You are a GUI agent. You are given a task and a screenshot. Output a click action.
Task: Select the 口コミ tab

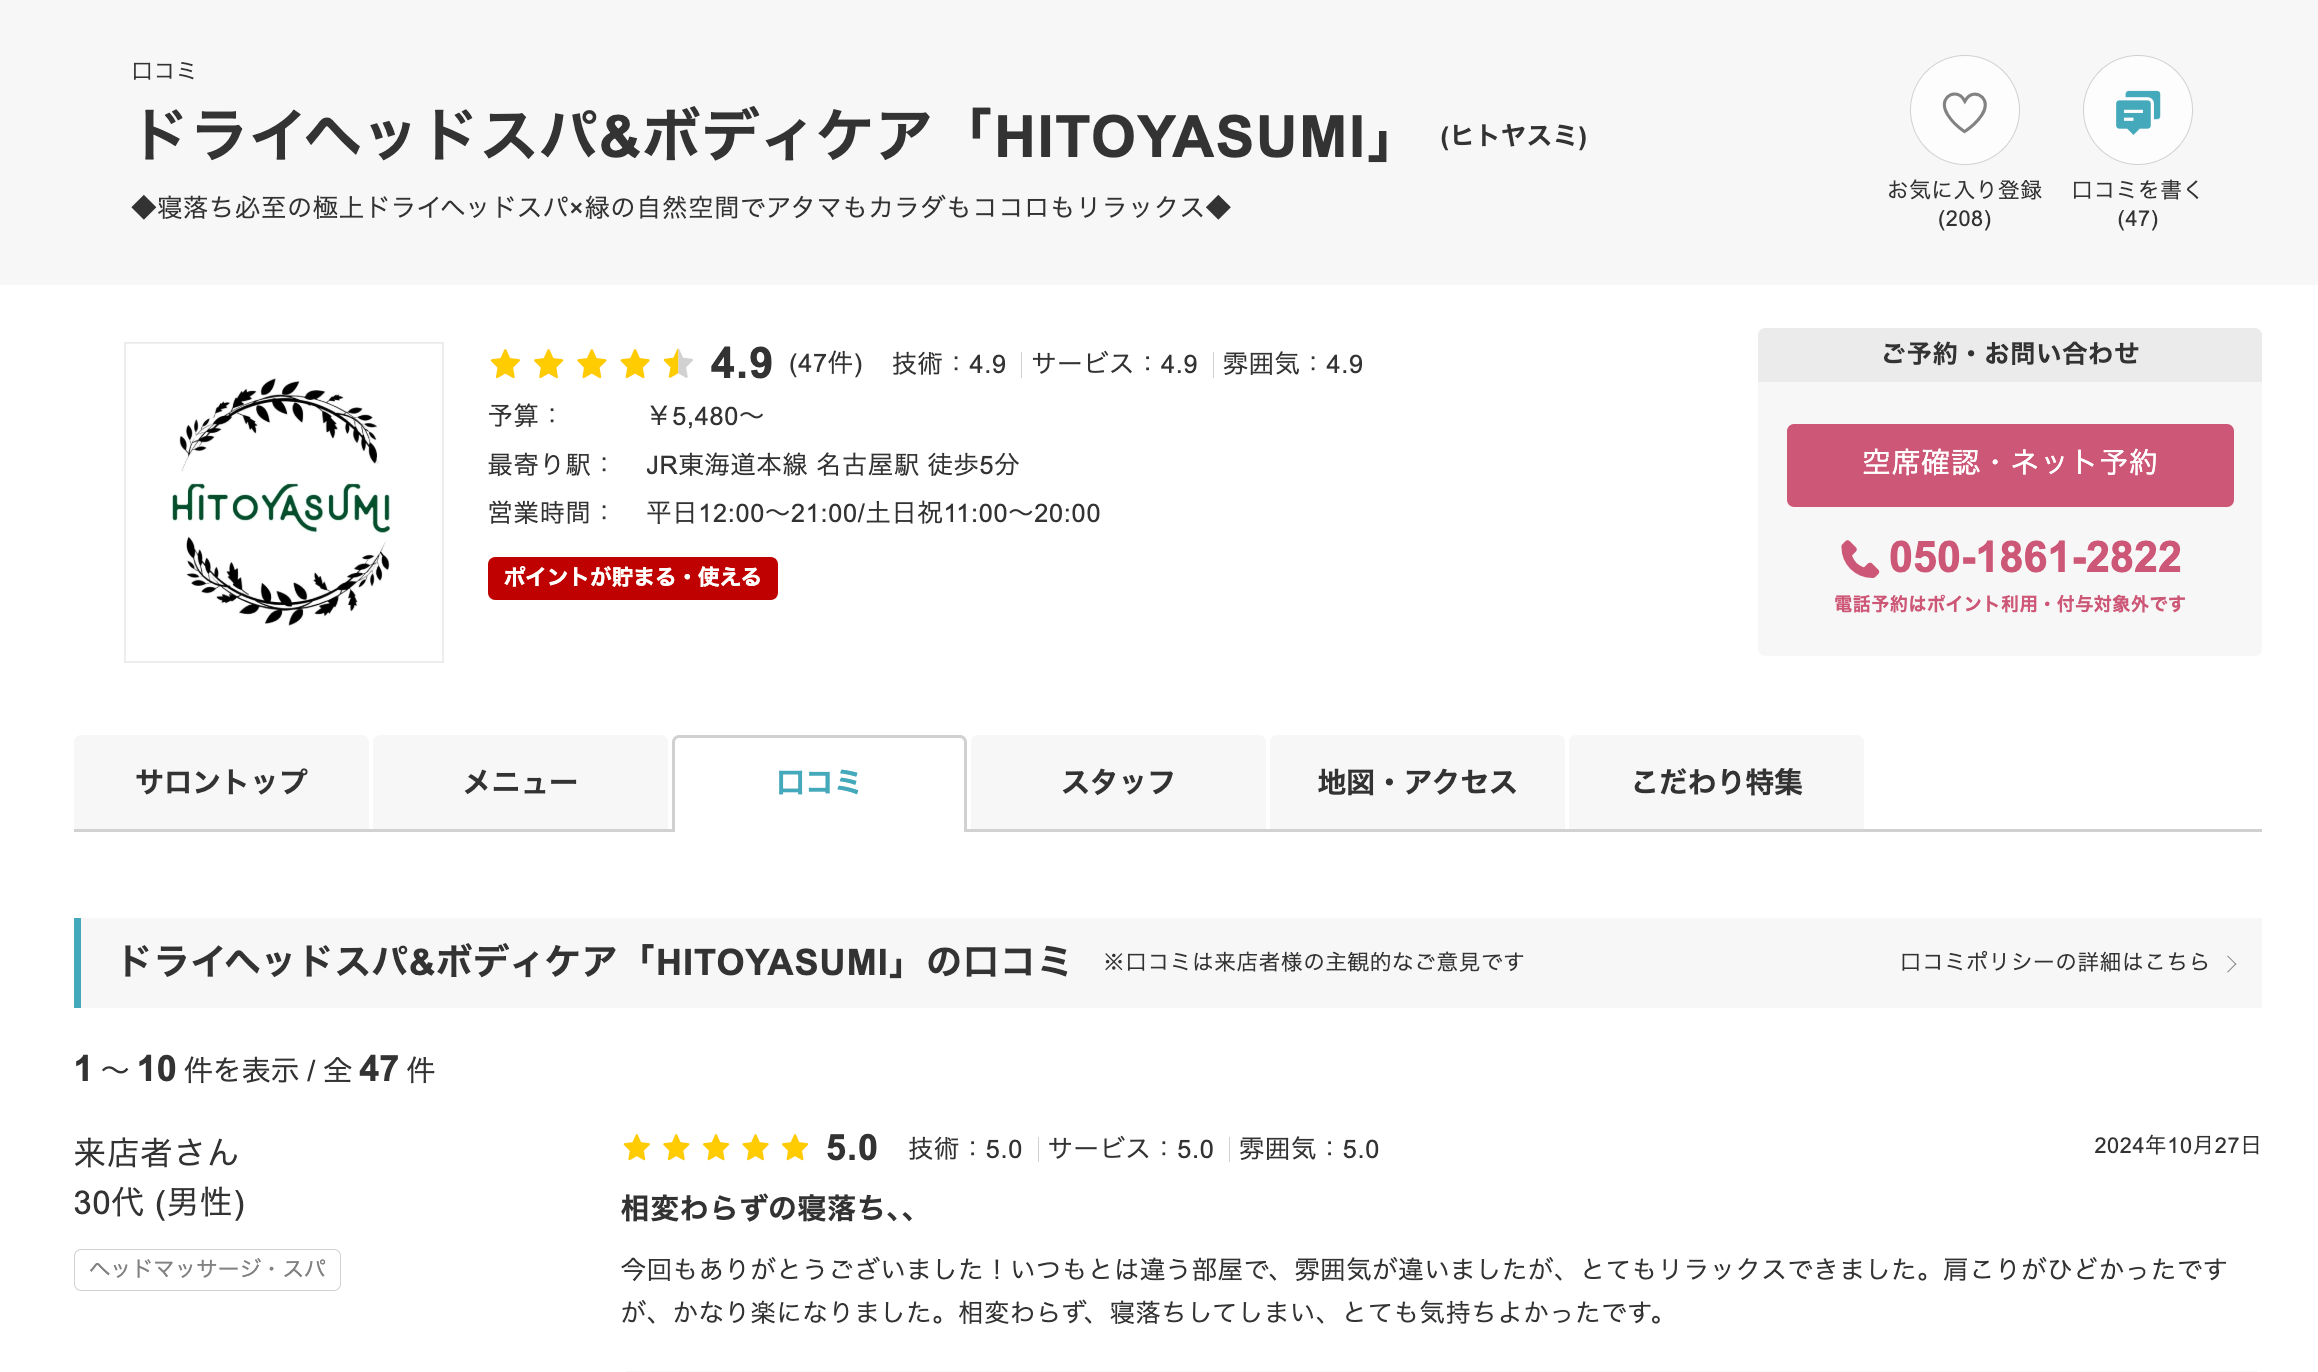pos(819,782)
